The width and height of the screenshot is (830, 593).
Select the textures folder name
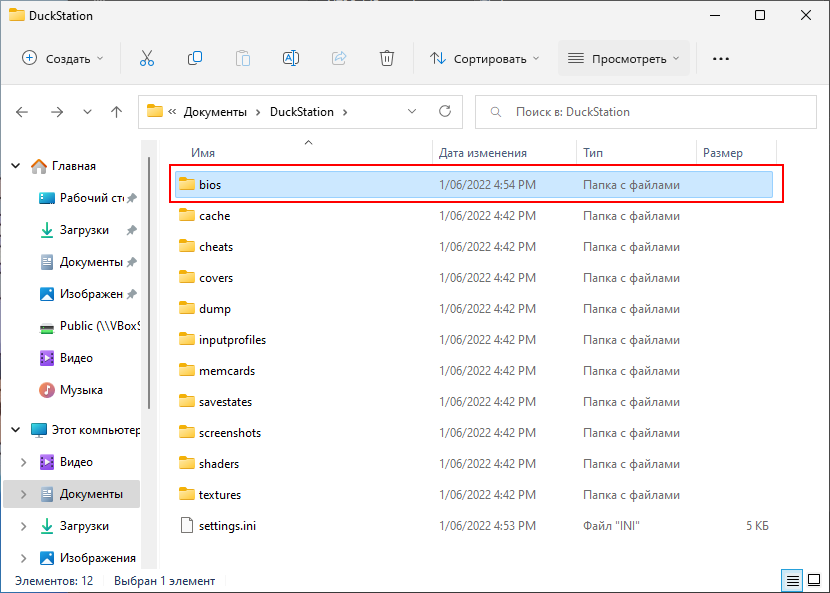(x=220, y=495)
